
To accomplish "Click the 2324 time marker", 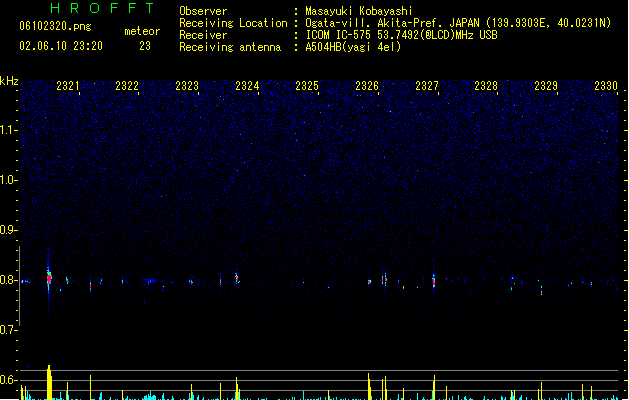I will tap(247, 86).
